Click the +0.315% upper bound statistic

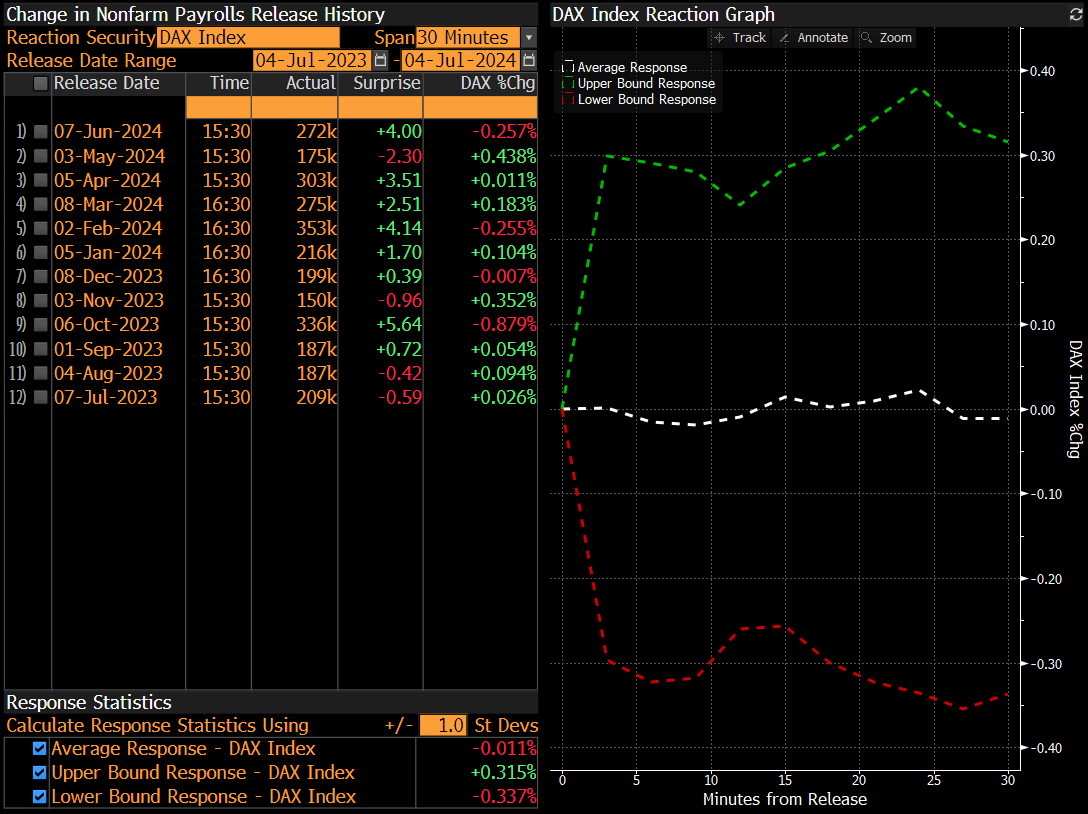[504, 772]
